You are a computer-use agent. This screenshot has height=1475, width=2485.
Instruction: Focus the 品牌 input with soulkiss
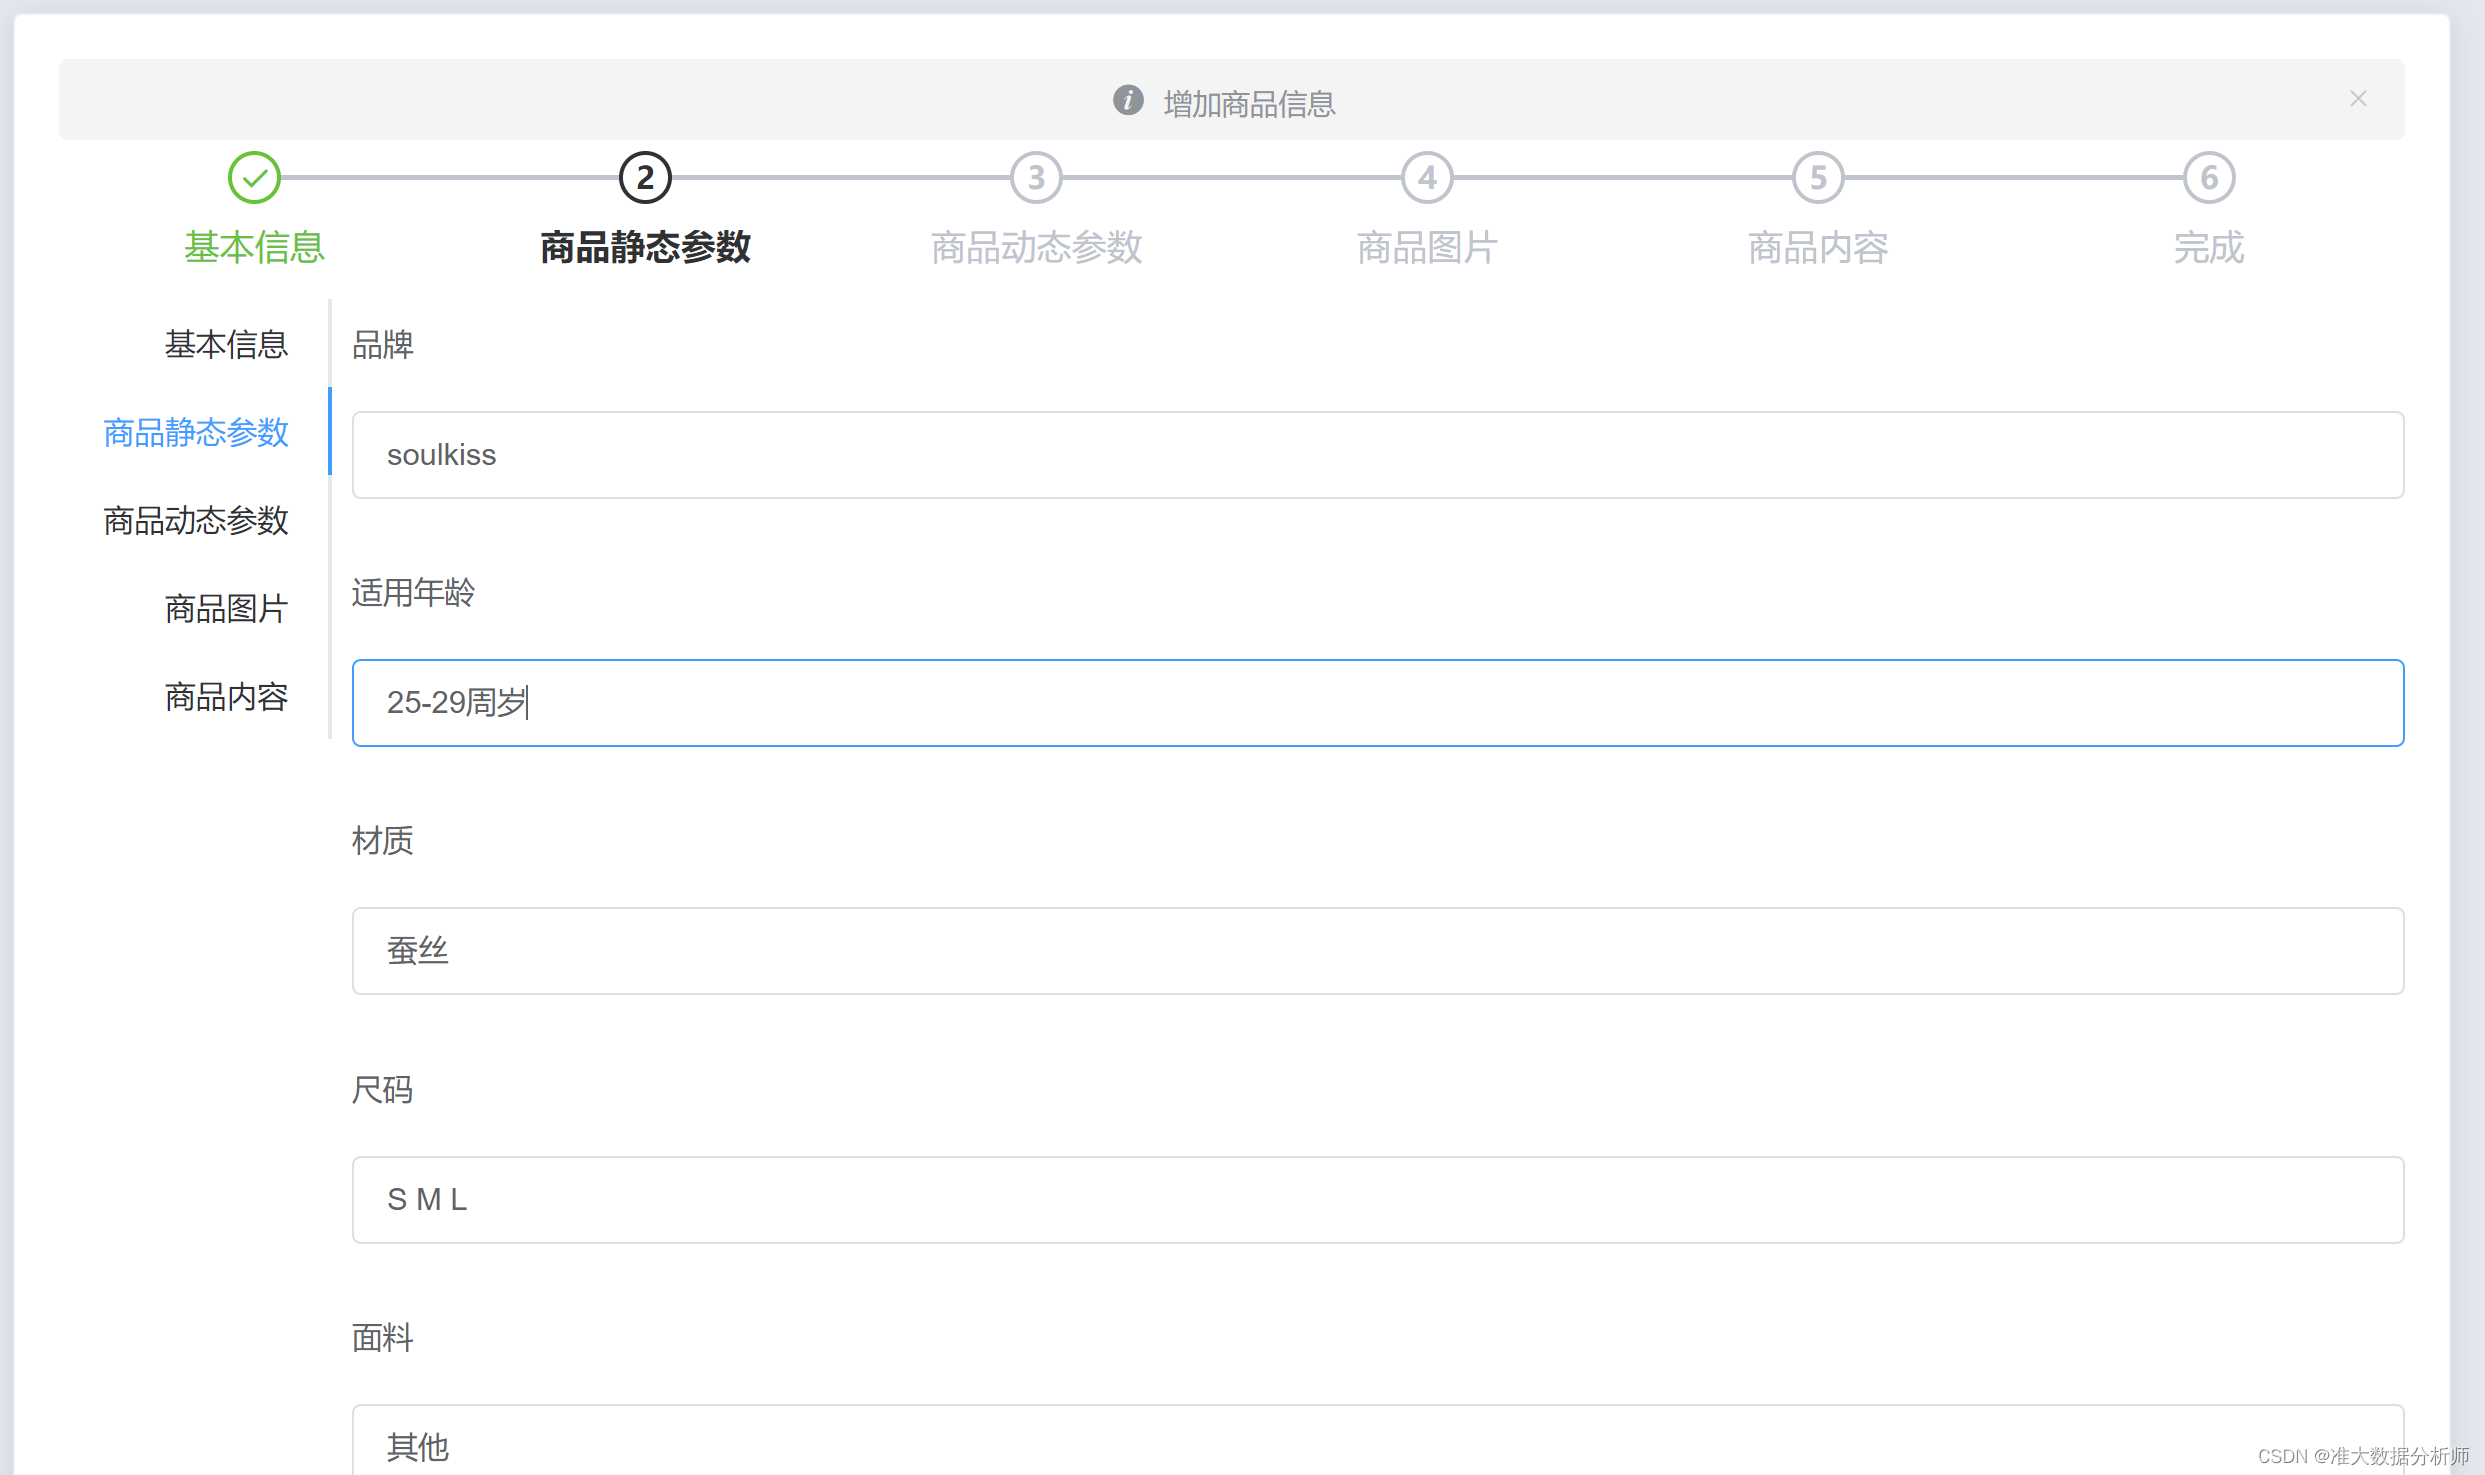tap(1377, 455)
